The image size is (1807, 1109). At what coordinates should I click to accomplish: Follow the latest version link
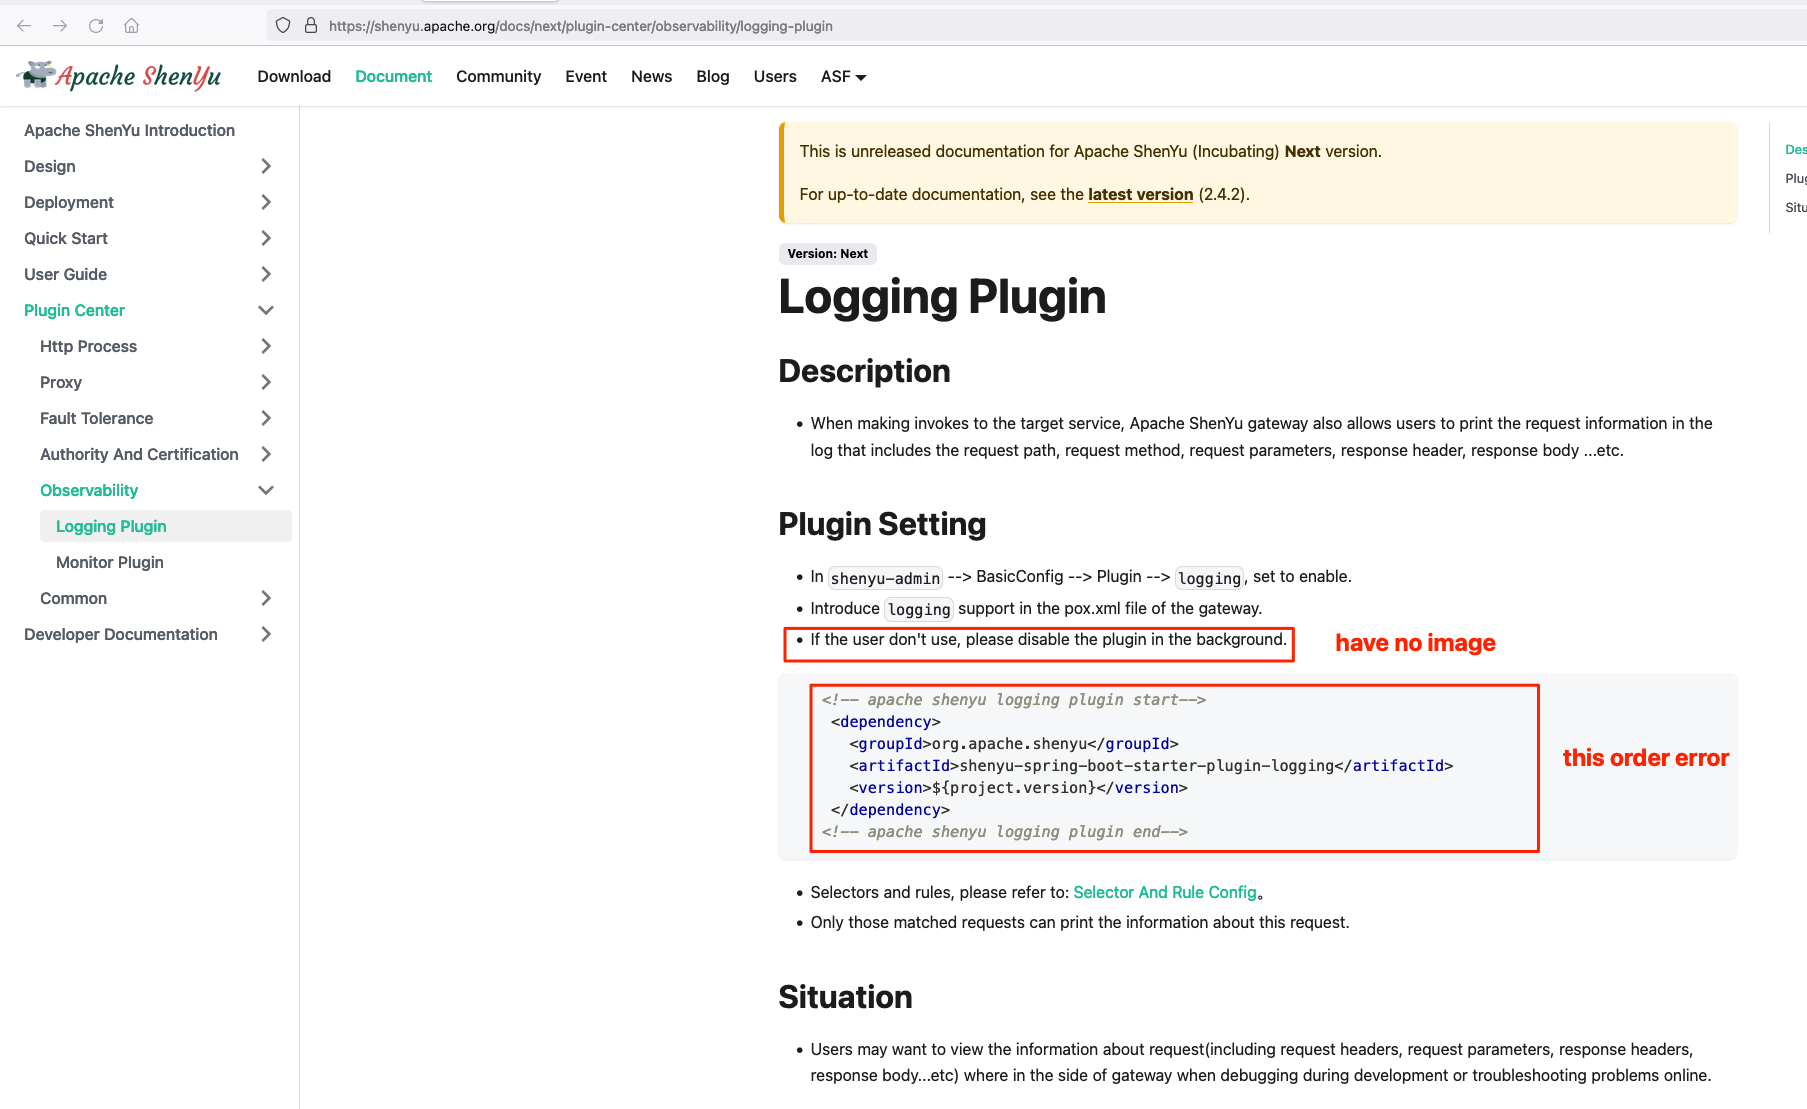pos(1140,194)
